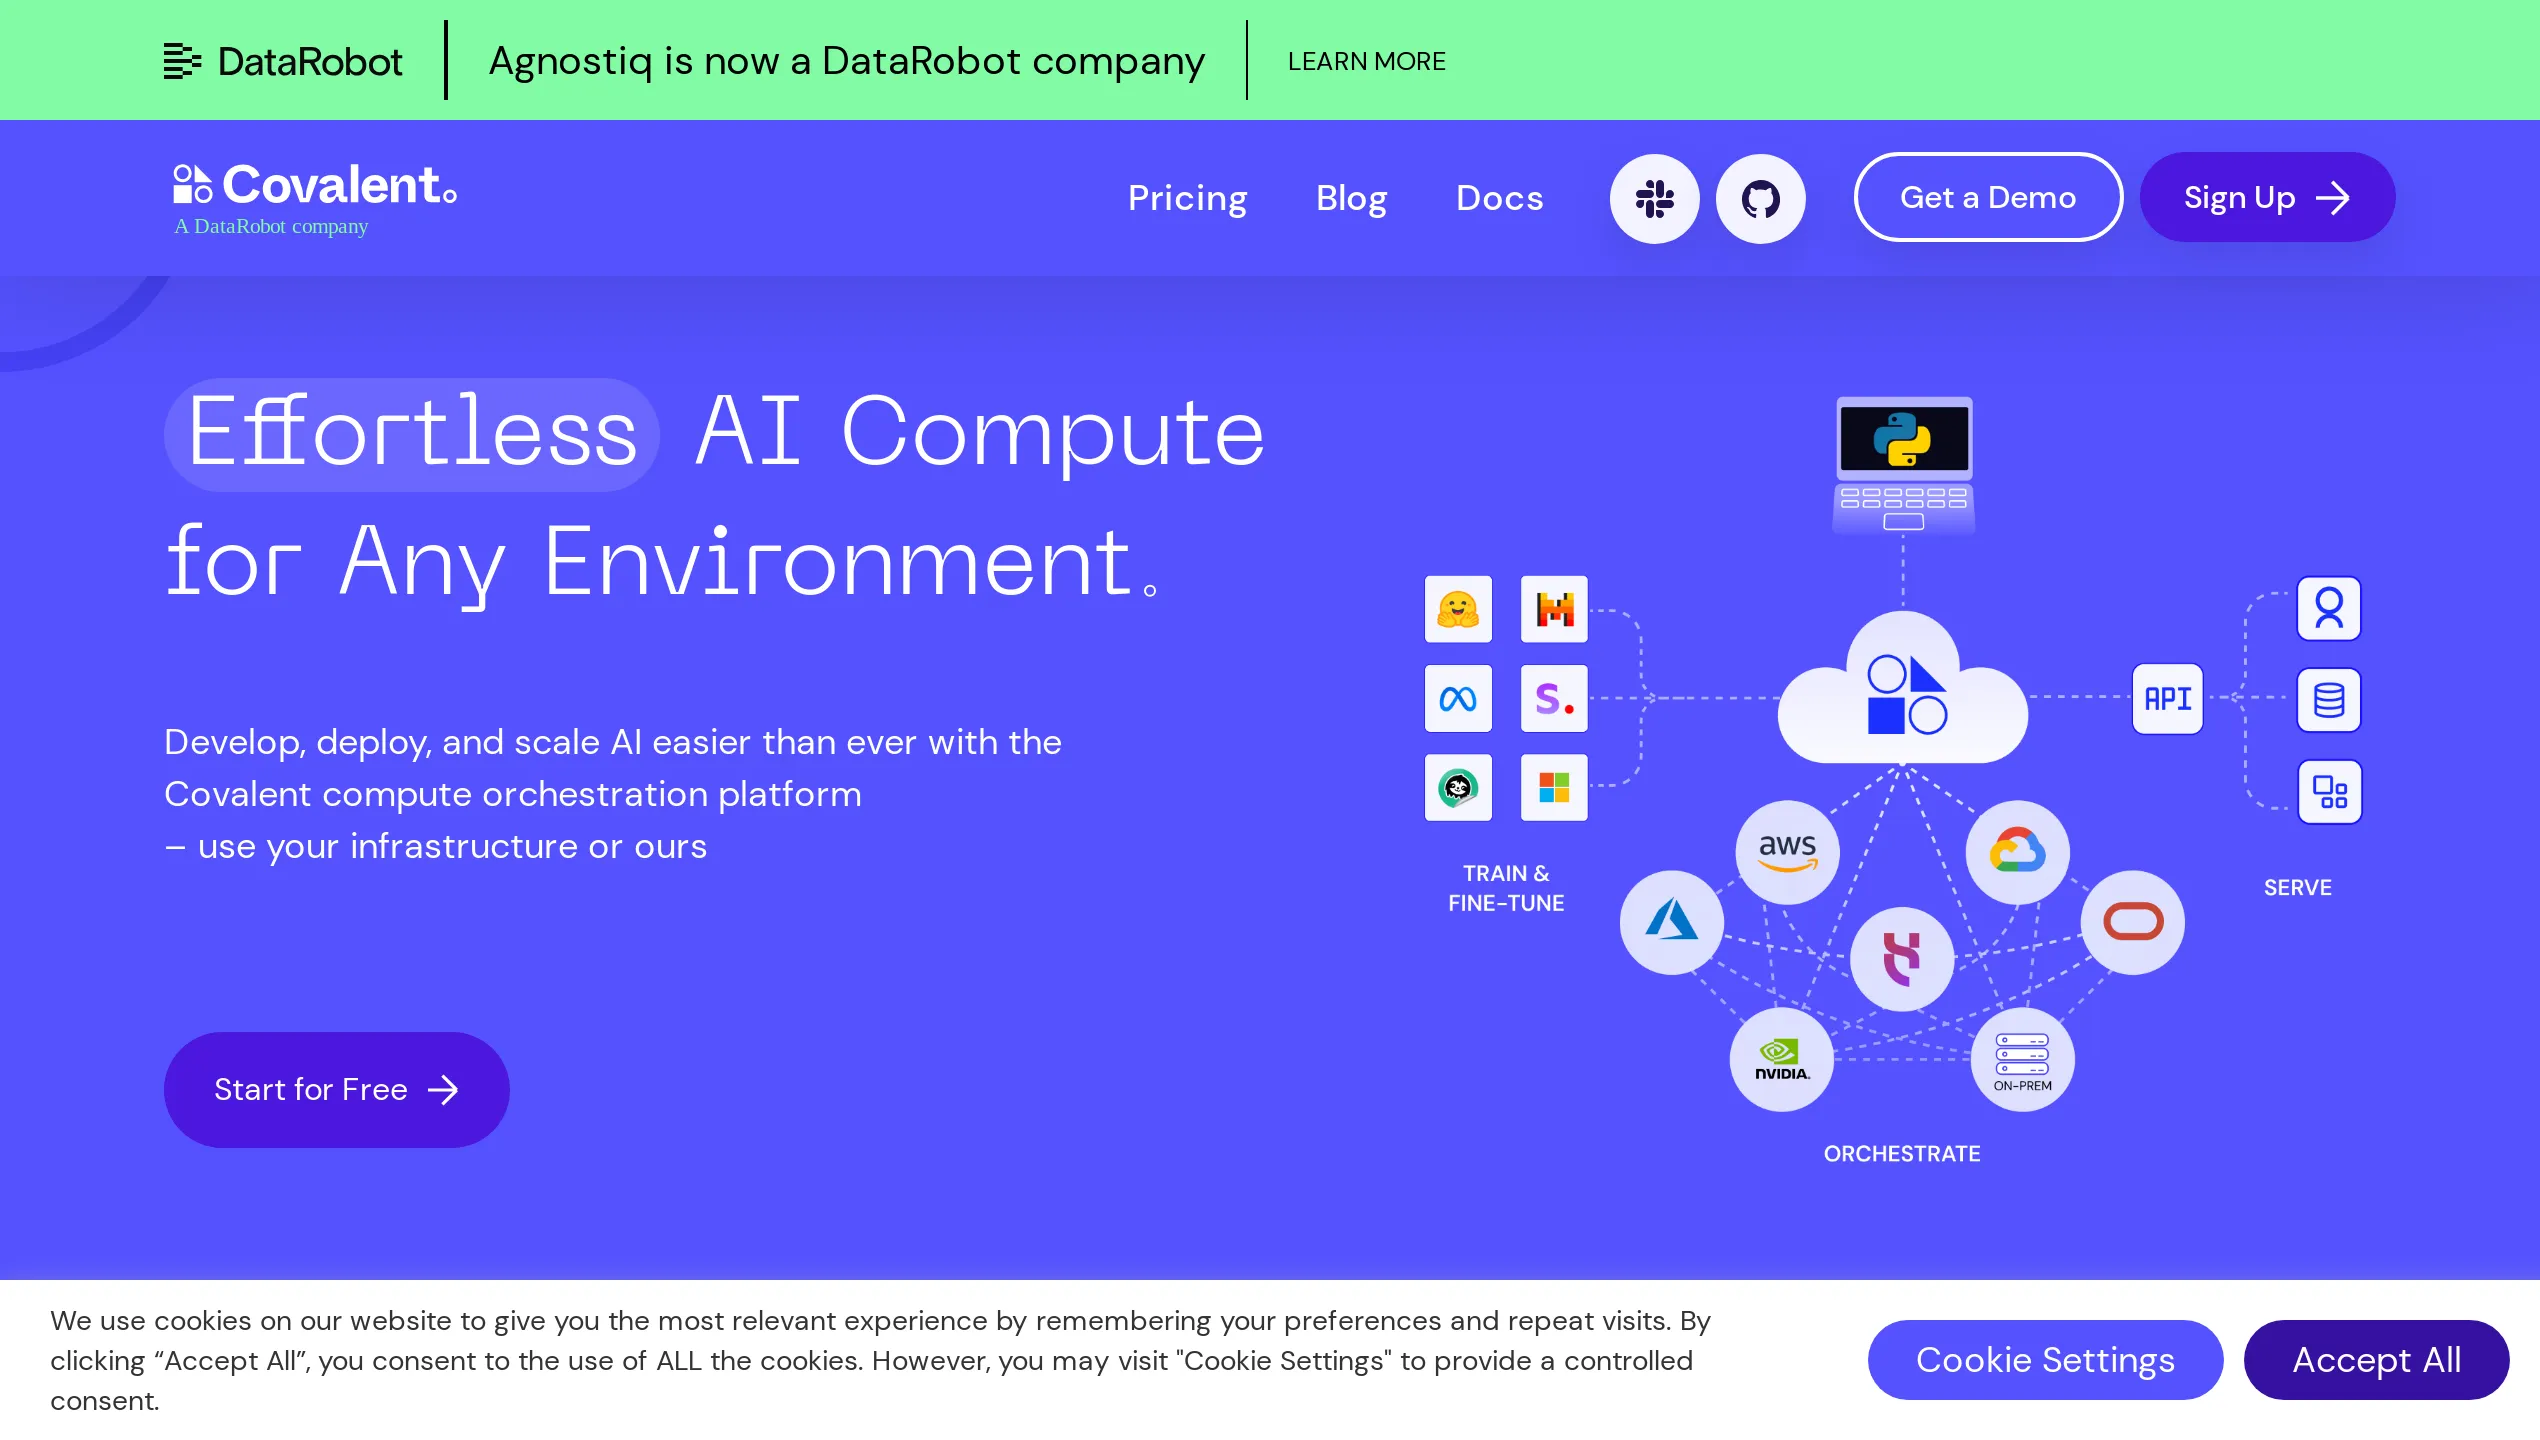Open the Blog menu item
Viewport: 2540px width, 1440px height.
(1351, 198)
